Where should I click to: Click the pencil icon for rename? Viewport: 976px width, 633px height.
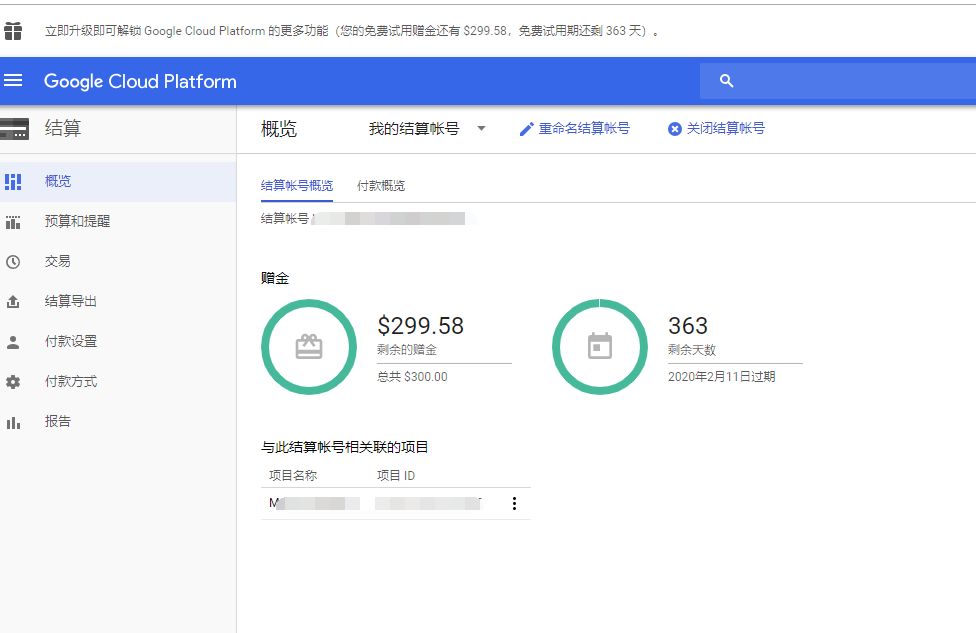tap(527, 129)
